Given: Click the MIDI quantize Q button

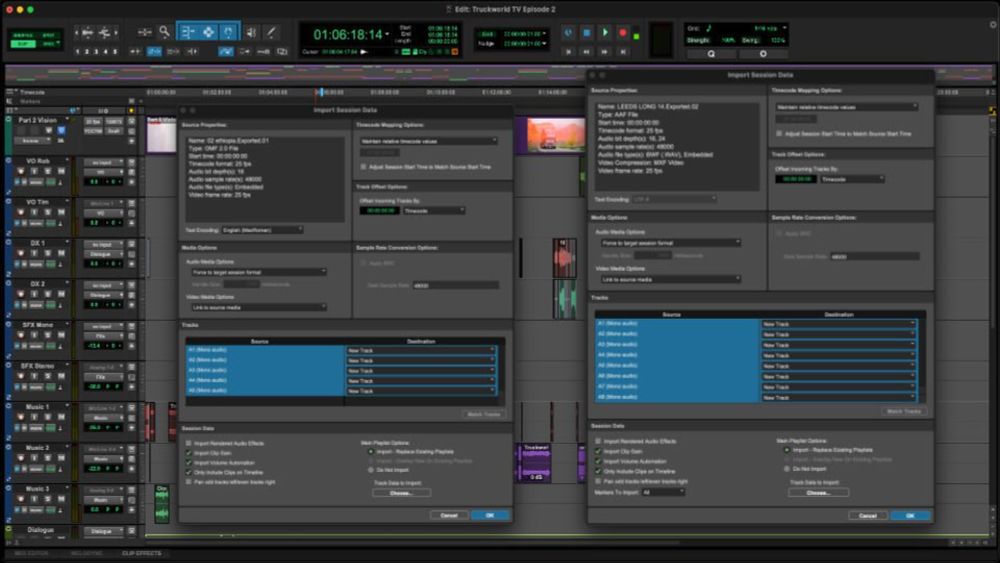Looking at the screenshot, I should 711,54.
